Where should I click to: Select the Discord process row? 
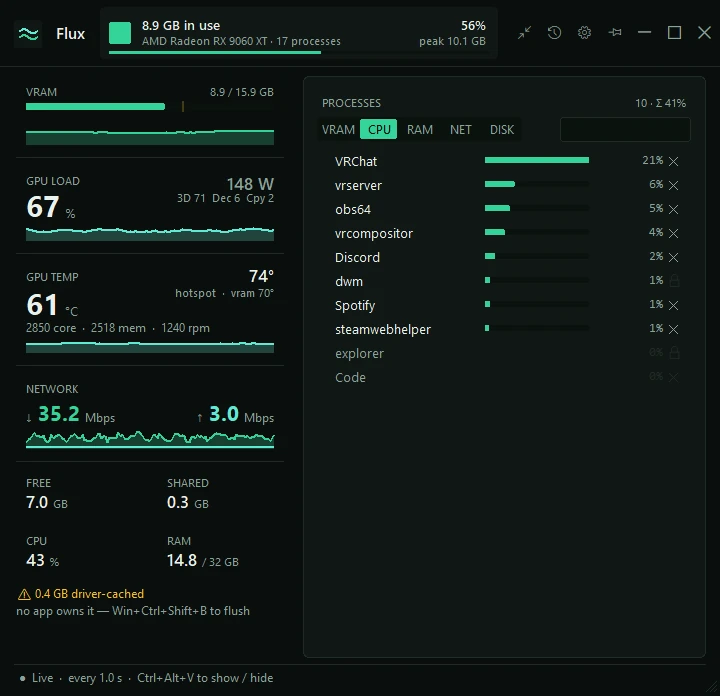pos(504,257)
